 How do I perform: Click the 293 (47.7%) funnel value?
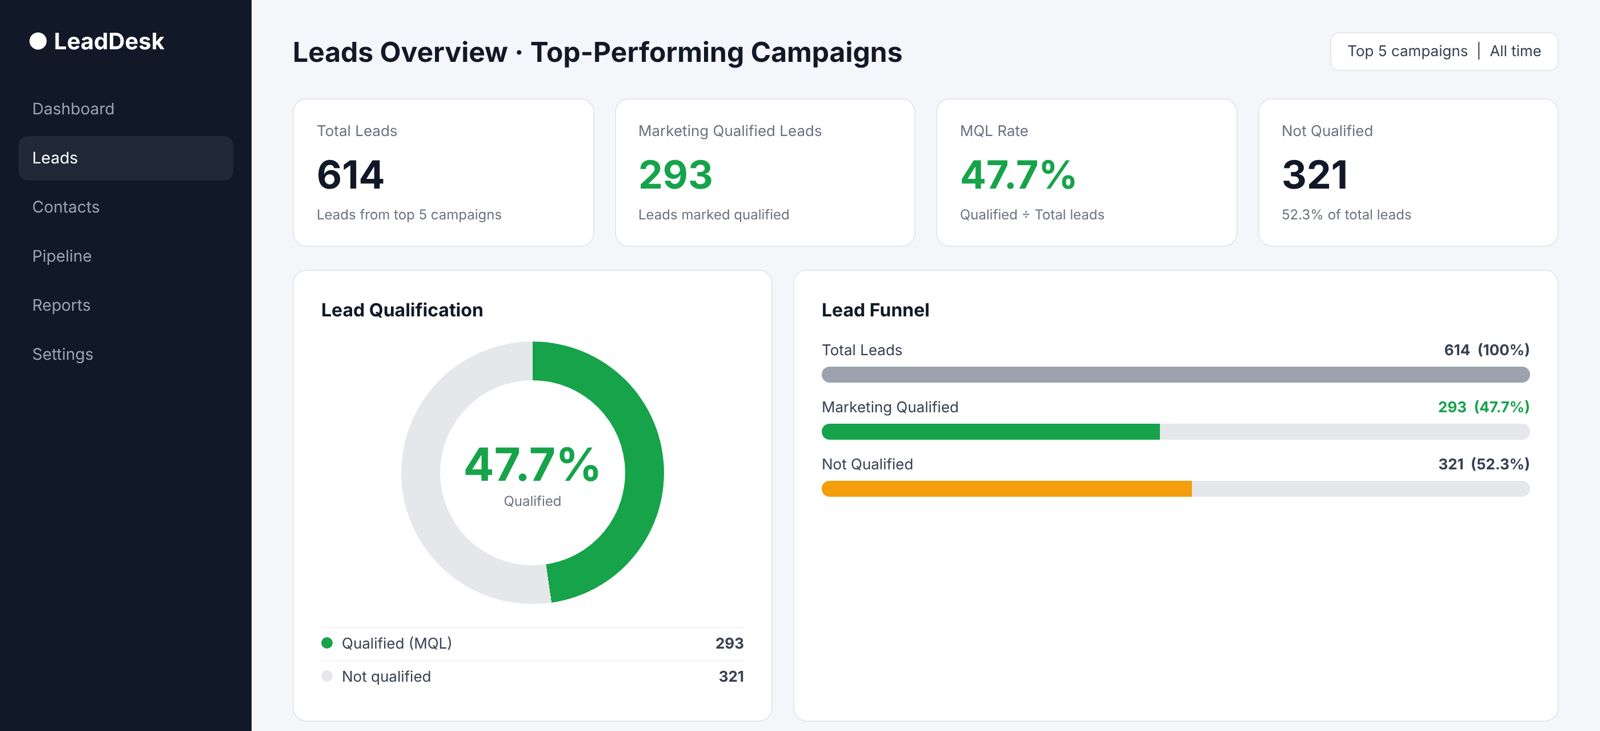[1484, 407]
